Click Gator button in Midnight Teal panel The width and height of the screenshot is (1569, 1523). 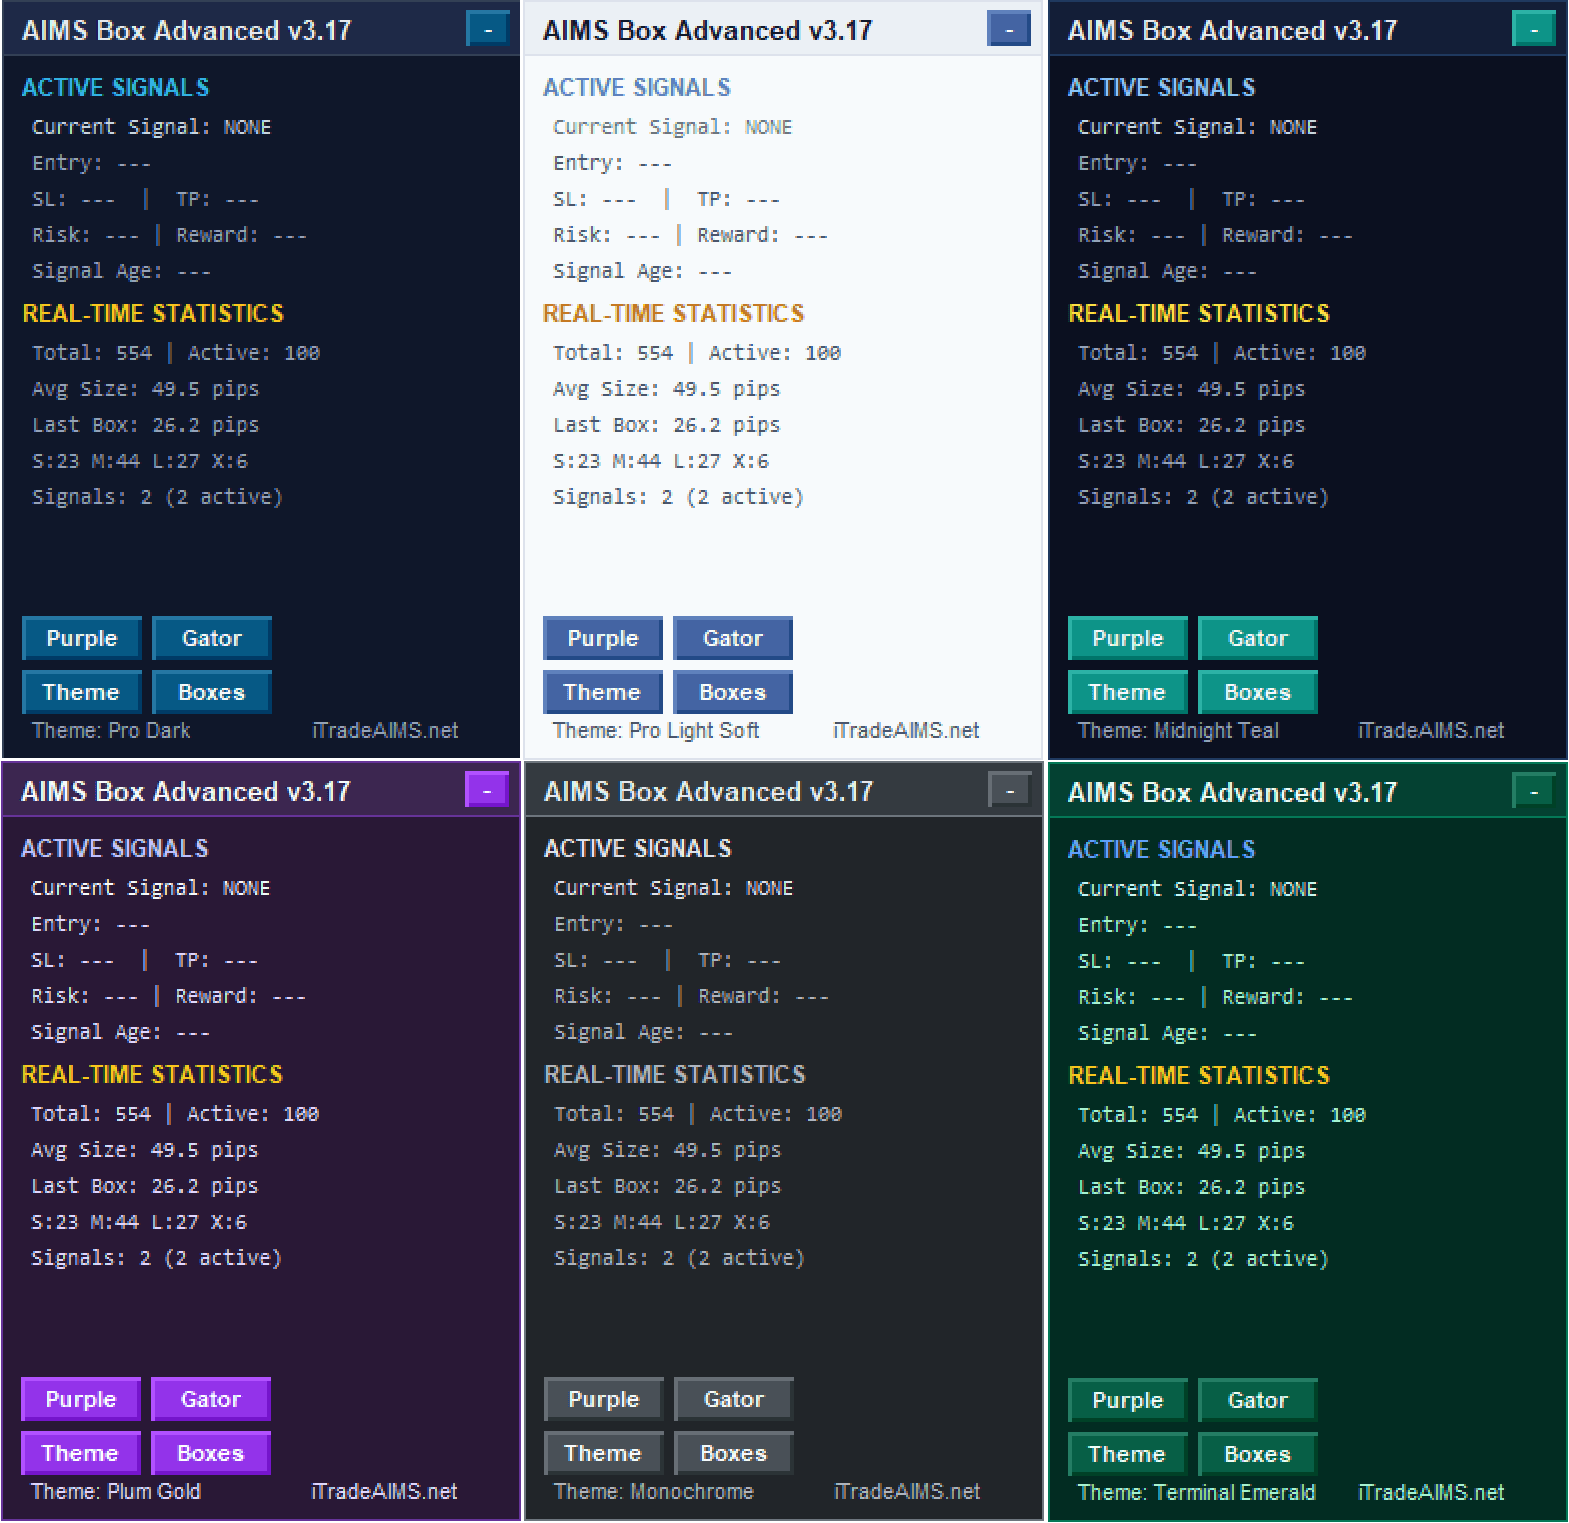coord(1258,638)
